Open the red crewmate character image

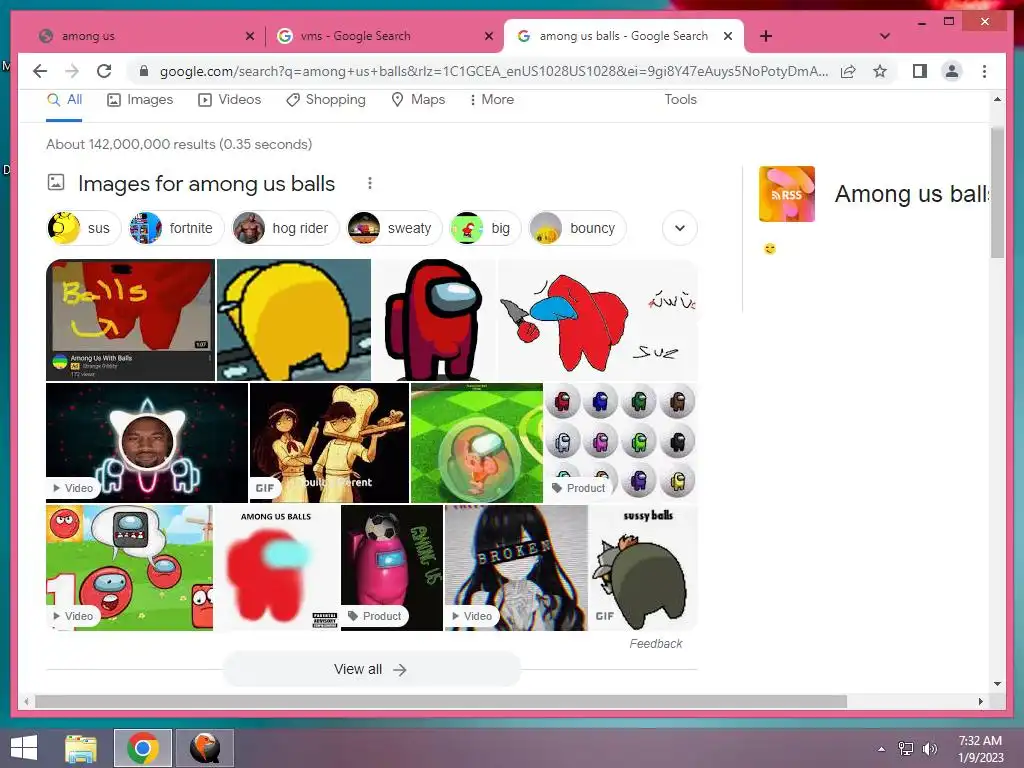pyautogui.click(x=435, y=320)
